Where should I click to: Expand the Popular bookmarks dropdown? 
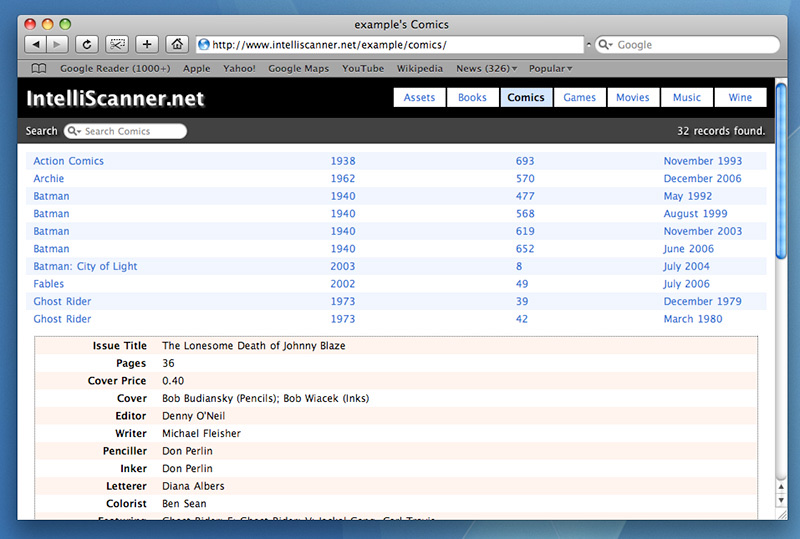[550, 69]
